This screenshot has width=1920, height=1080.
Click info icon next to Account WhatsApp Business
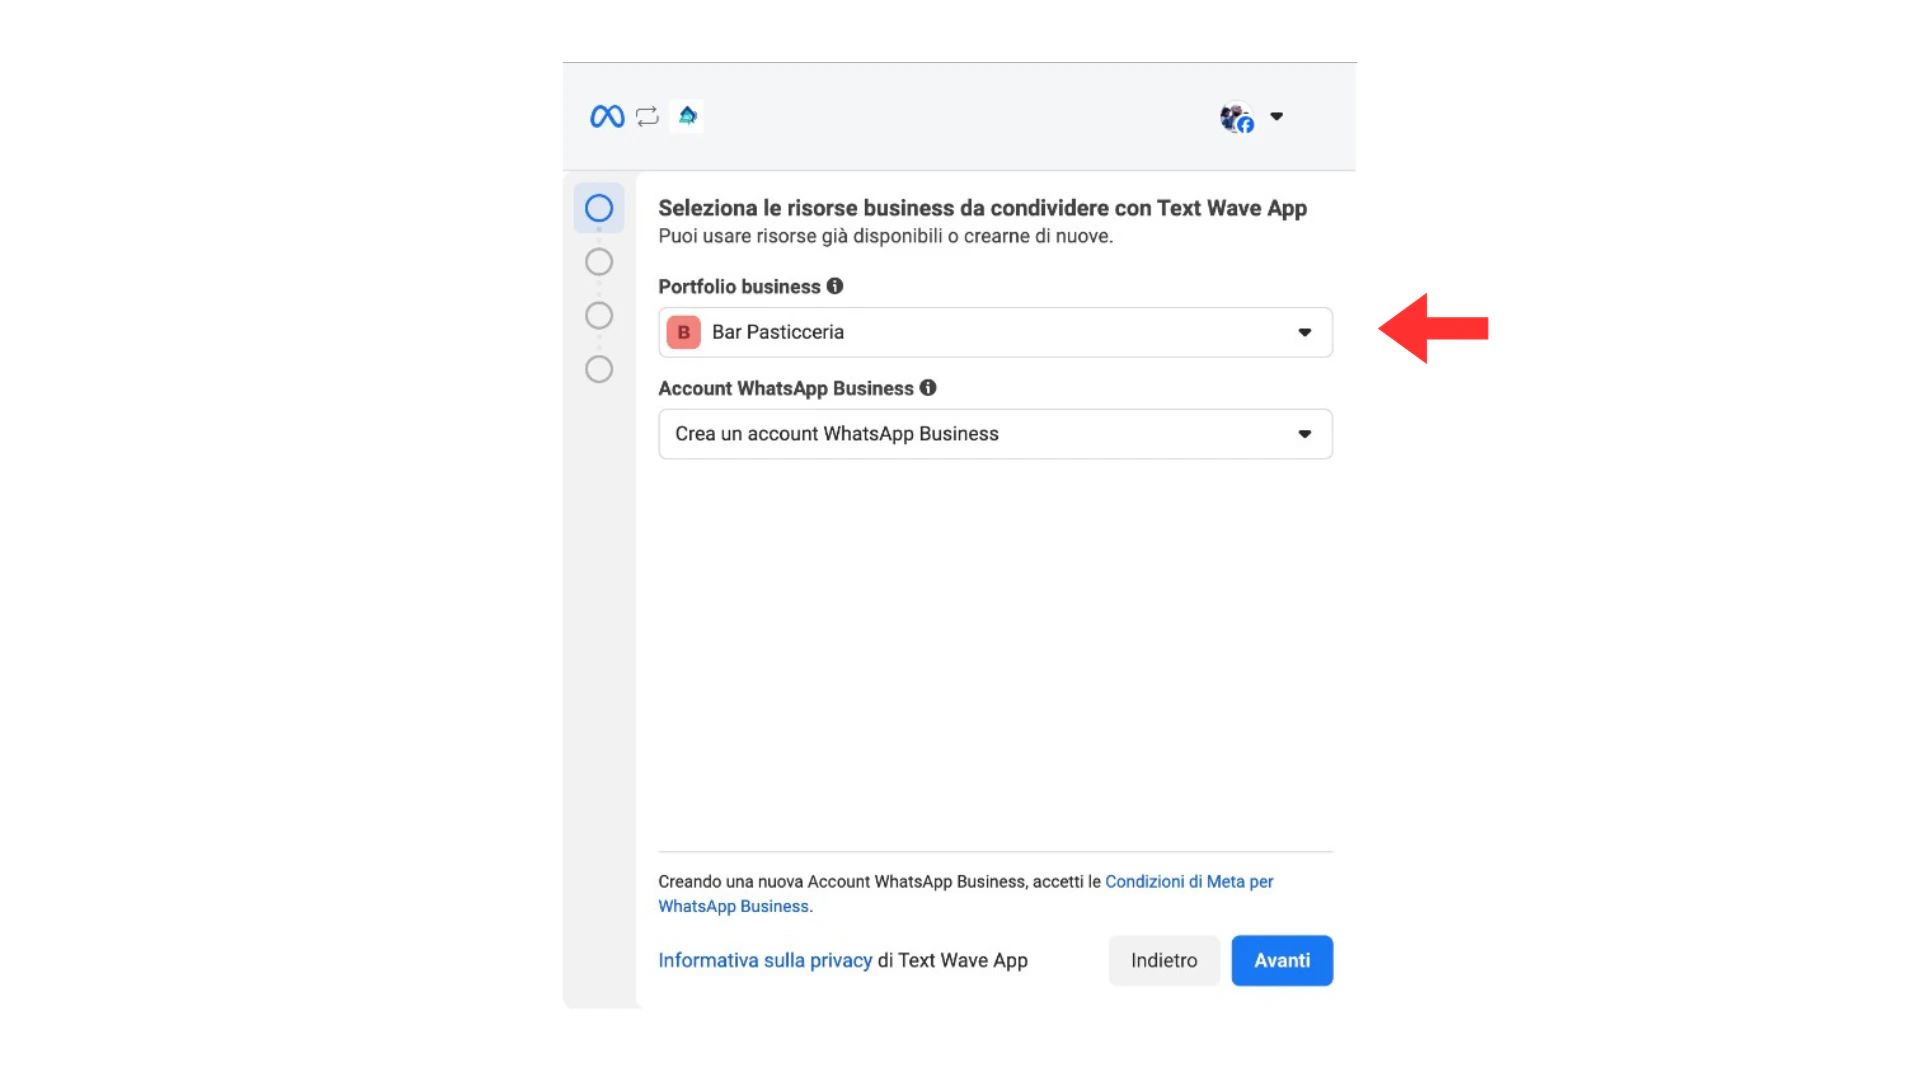click(x=928, y=388)
